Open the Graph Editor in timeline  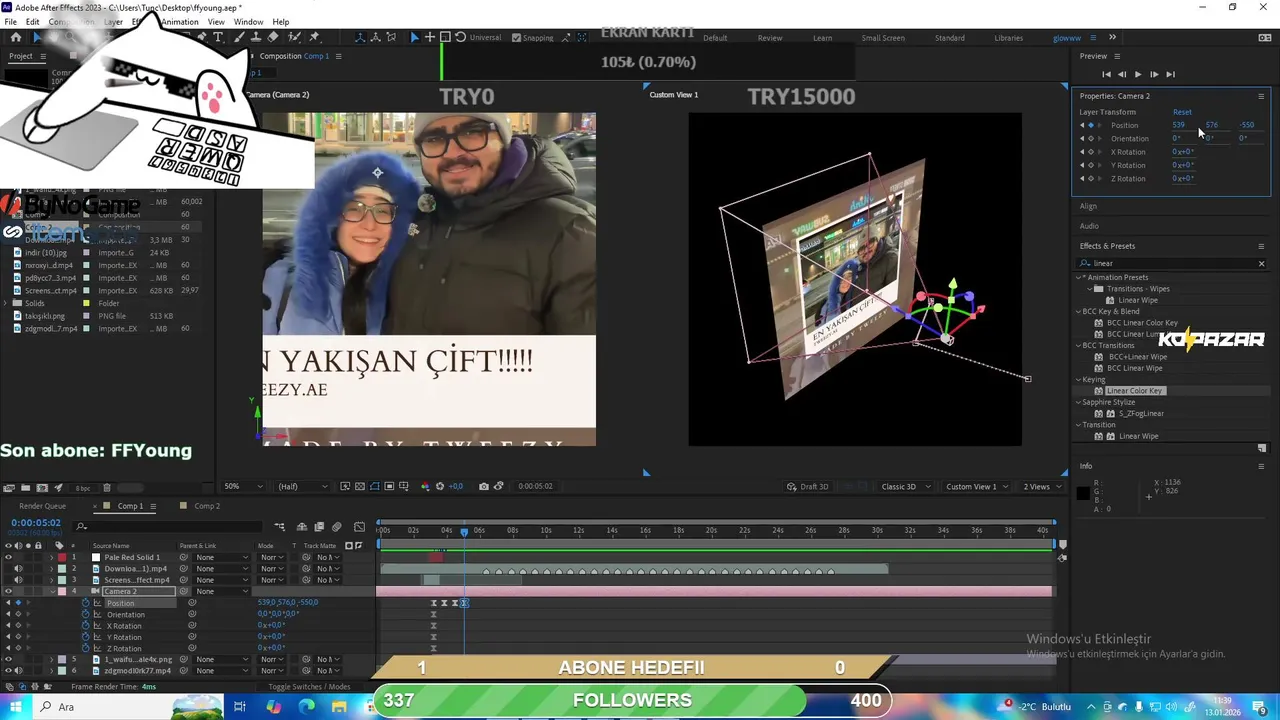point(359,527)
